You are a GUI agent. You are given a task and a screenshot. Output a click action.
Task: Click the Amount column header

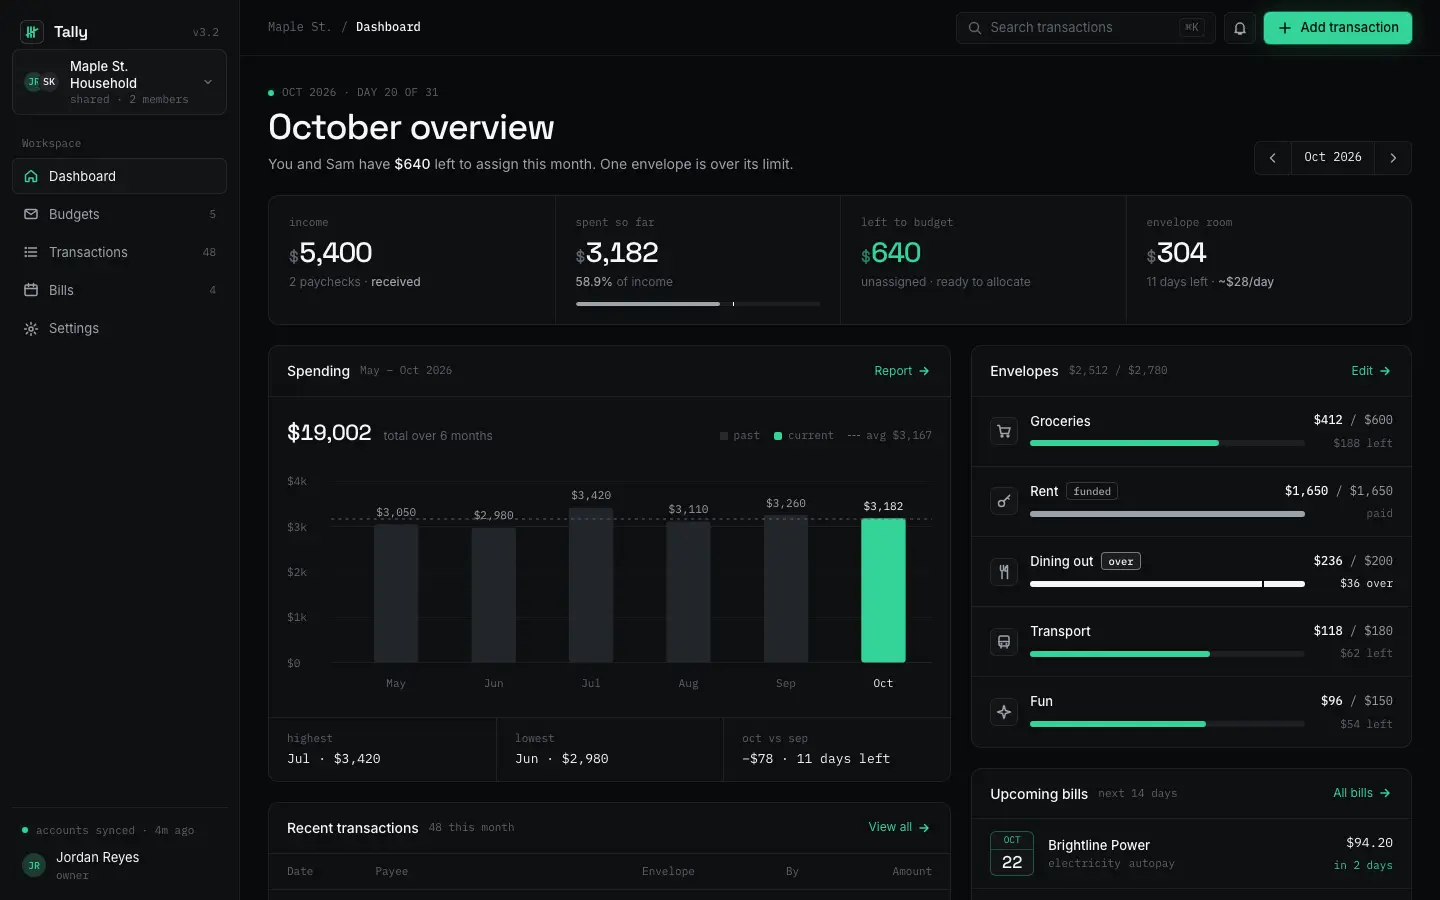click(912, 872)
